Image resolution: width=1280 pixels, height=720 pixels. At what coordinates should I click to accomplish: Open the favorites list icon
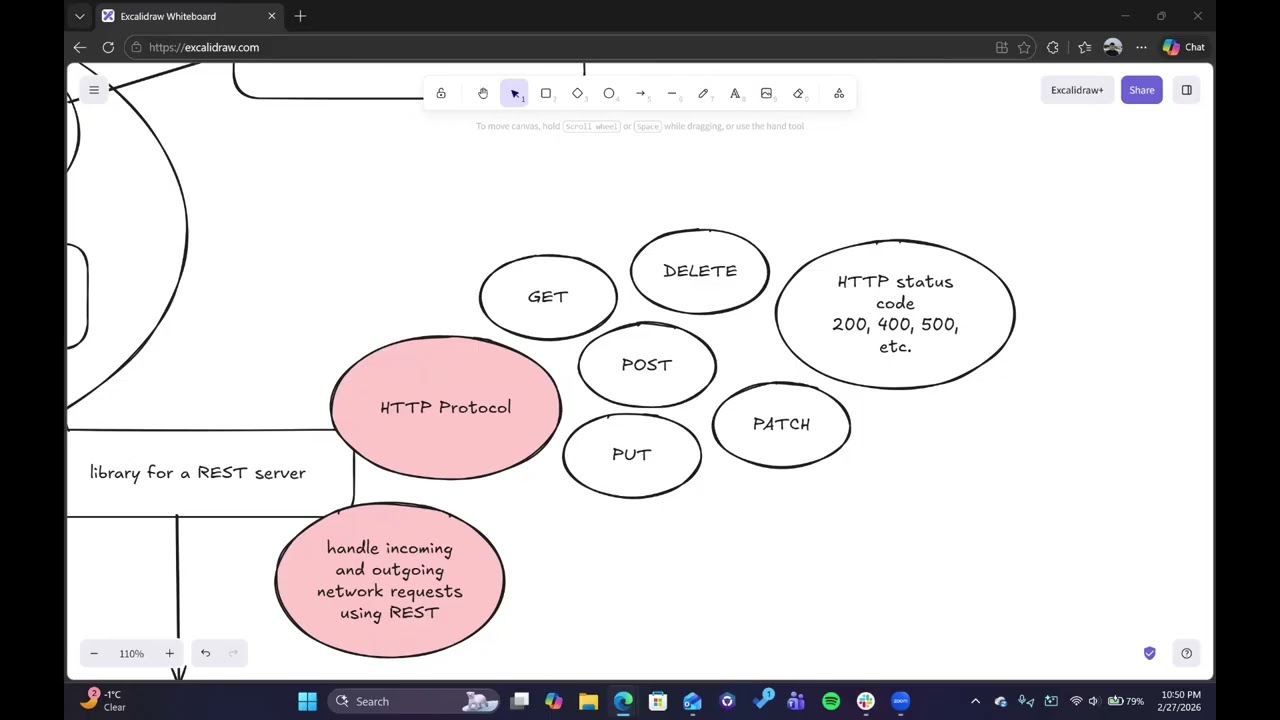click(1084, 47)
